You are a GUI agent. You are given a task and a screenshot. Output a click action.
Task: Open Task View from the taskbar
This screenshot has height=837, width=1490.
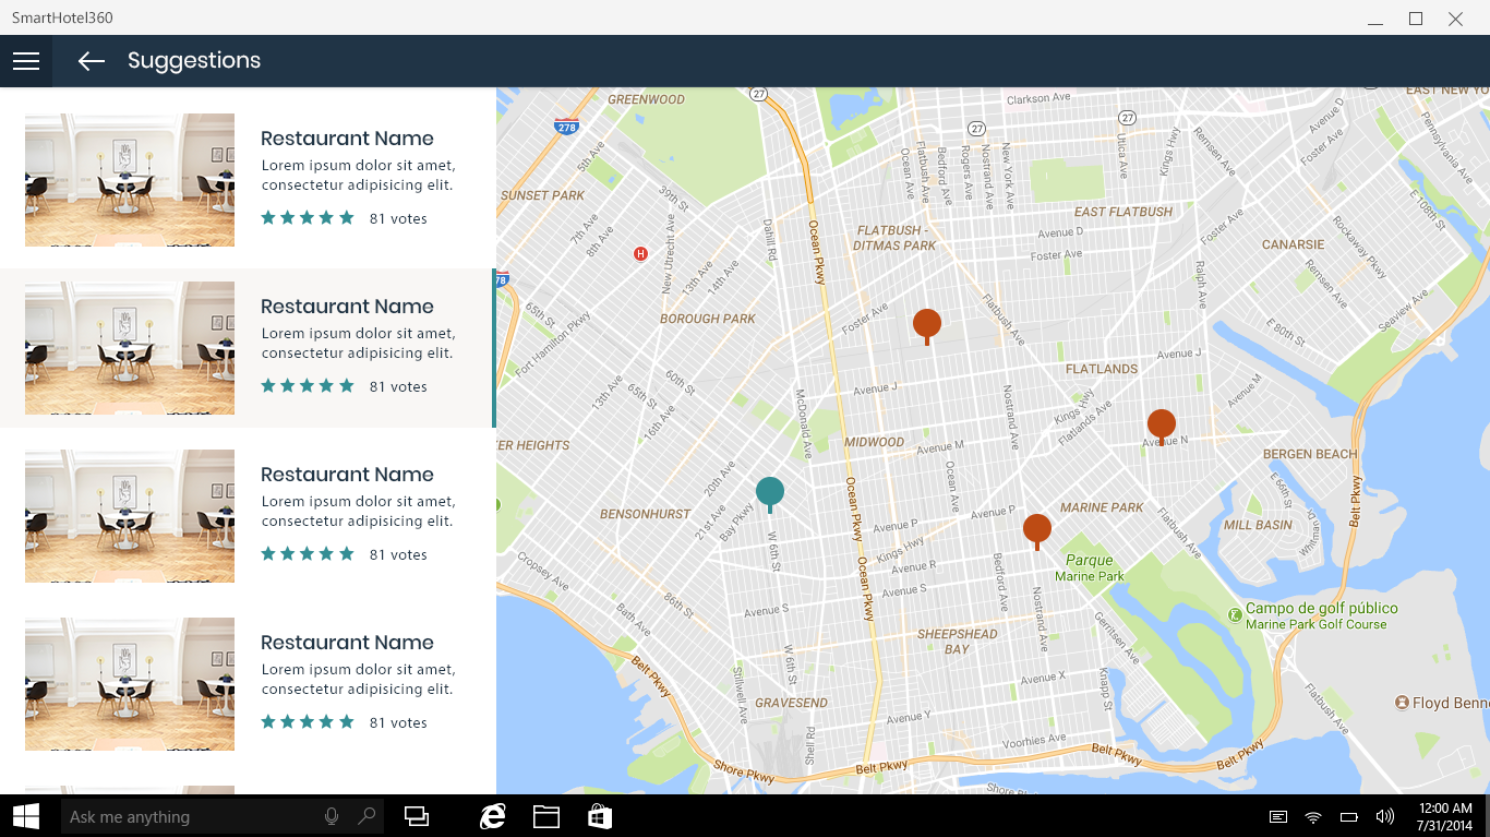pos(417,816)
